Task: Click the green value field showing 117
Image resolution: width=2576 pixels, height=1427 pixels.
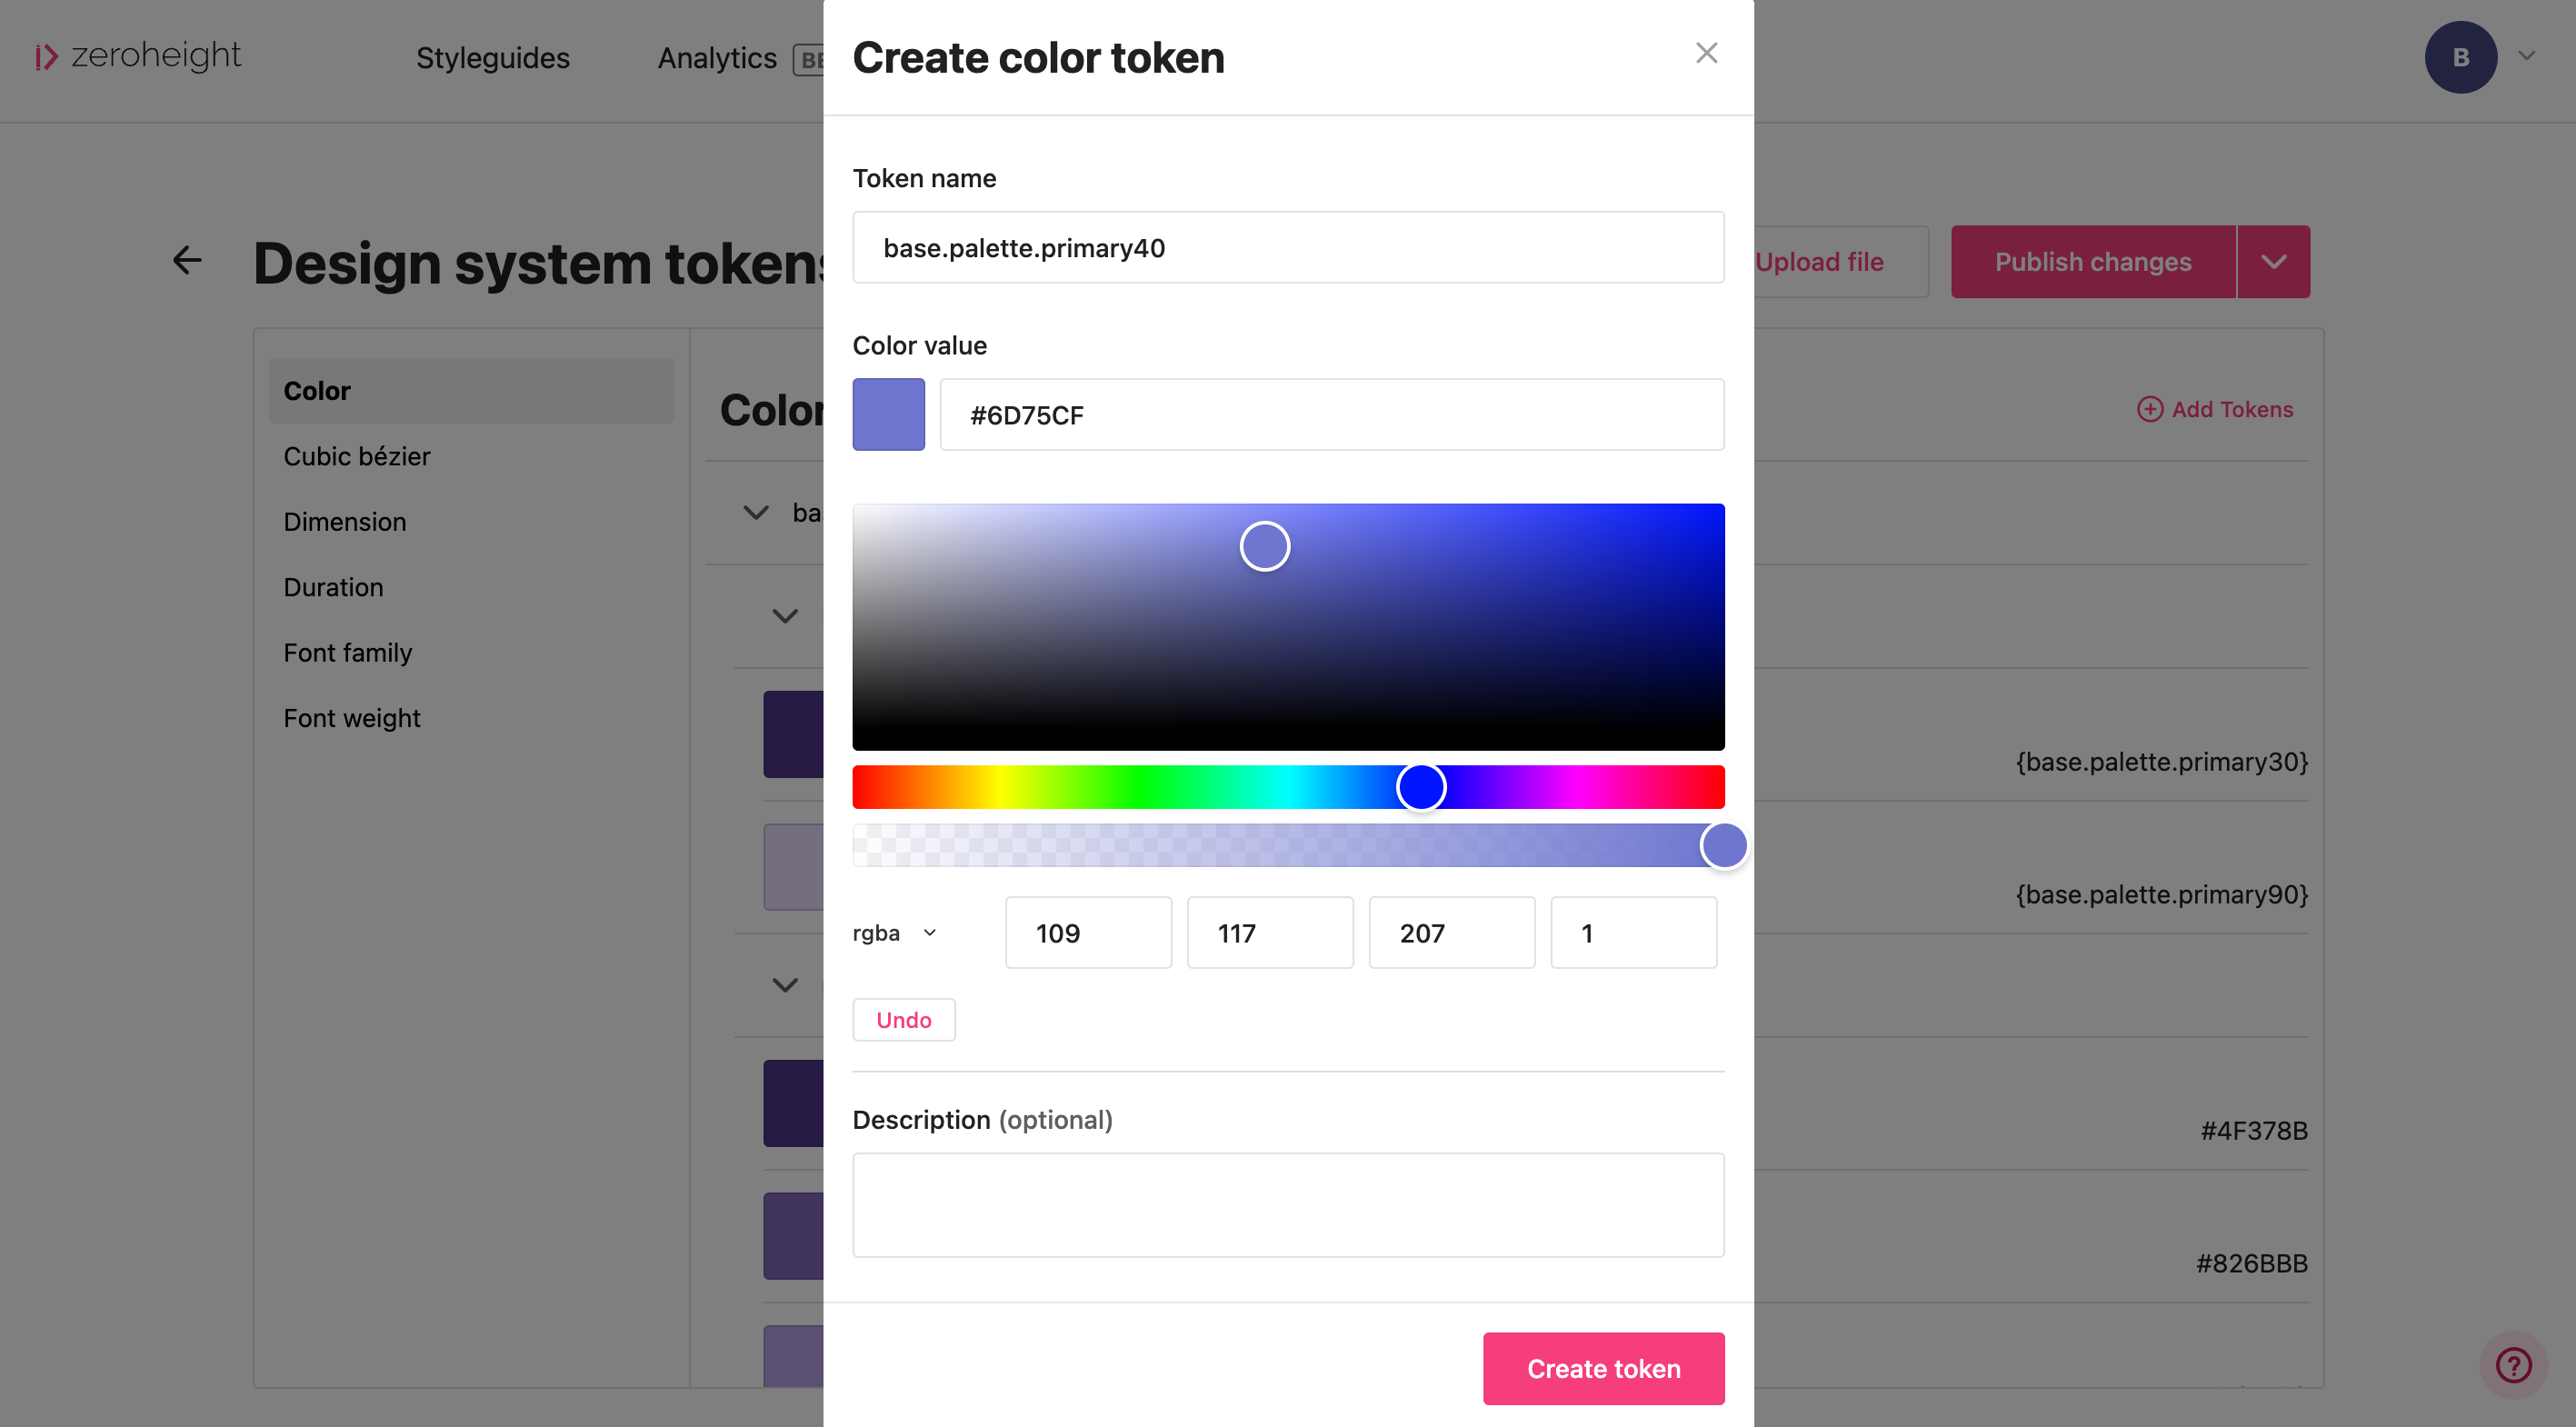Action: tap(1270, 933)
